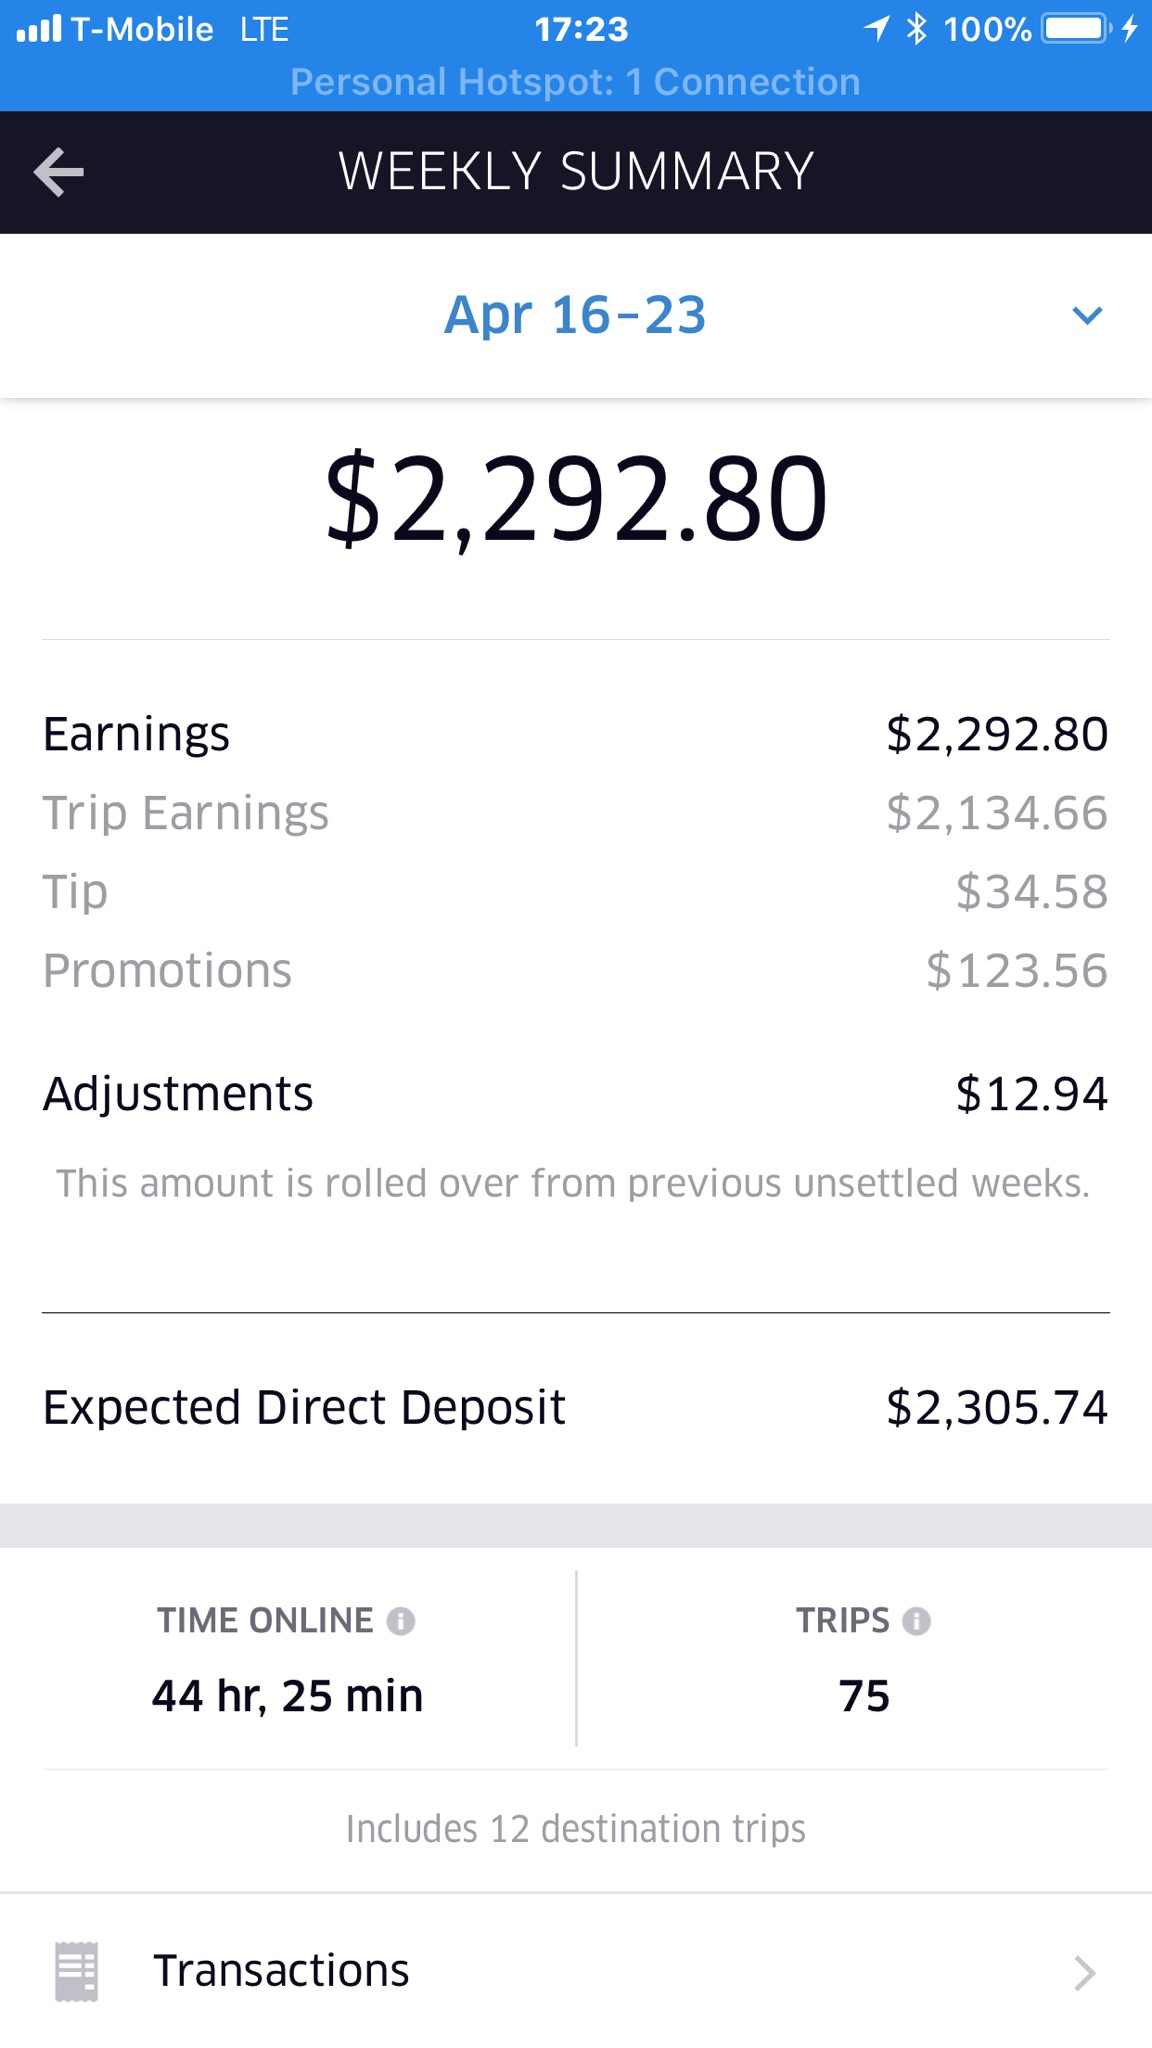1152x2048 pixels.
Task: Tap the Personal Hotspot connection banner
Action: click(575, 82)
